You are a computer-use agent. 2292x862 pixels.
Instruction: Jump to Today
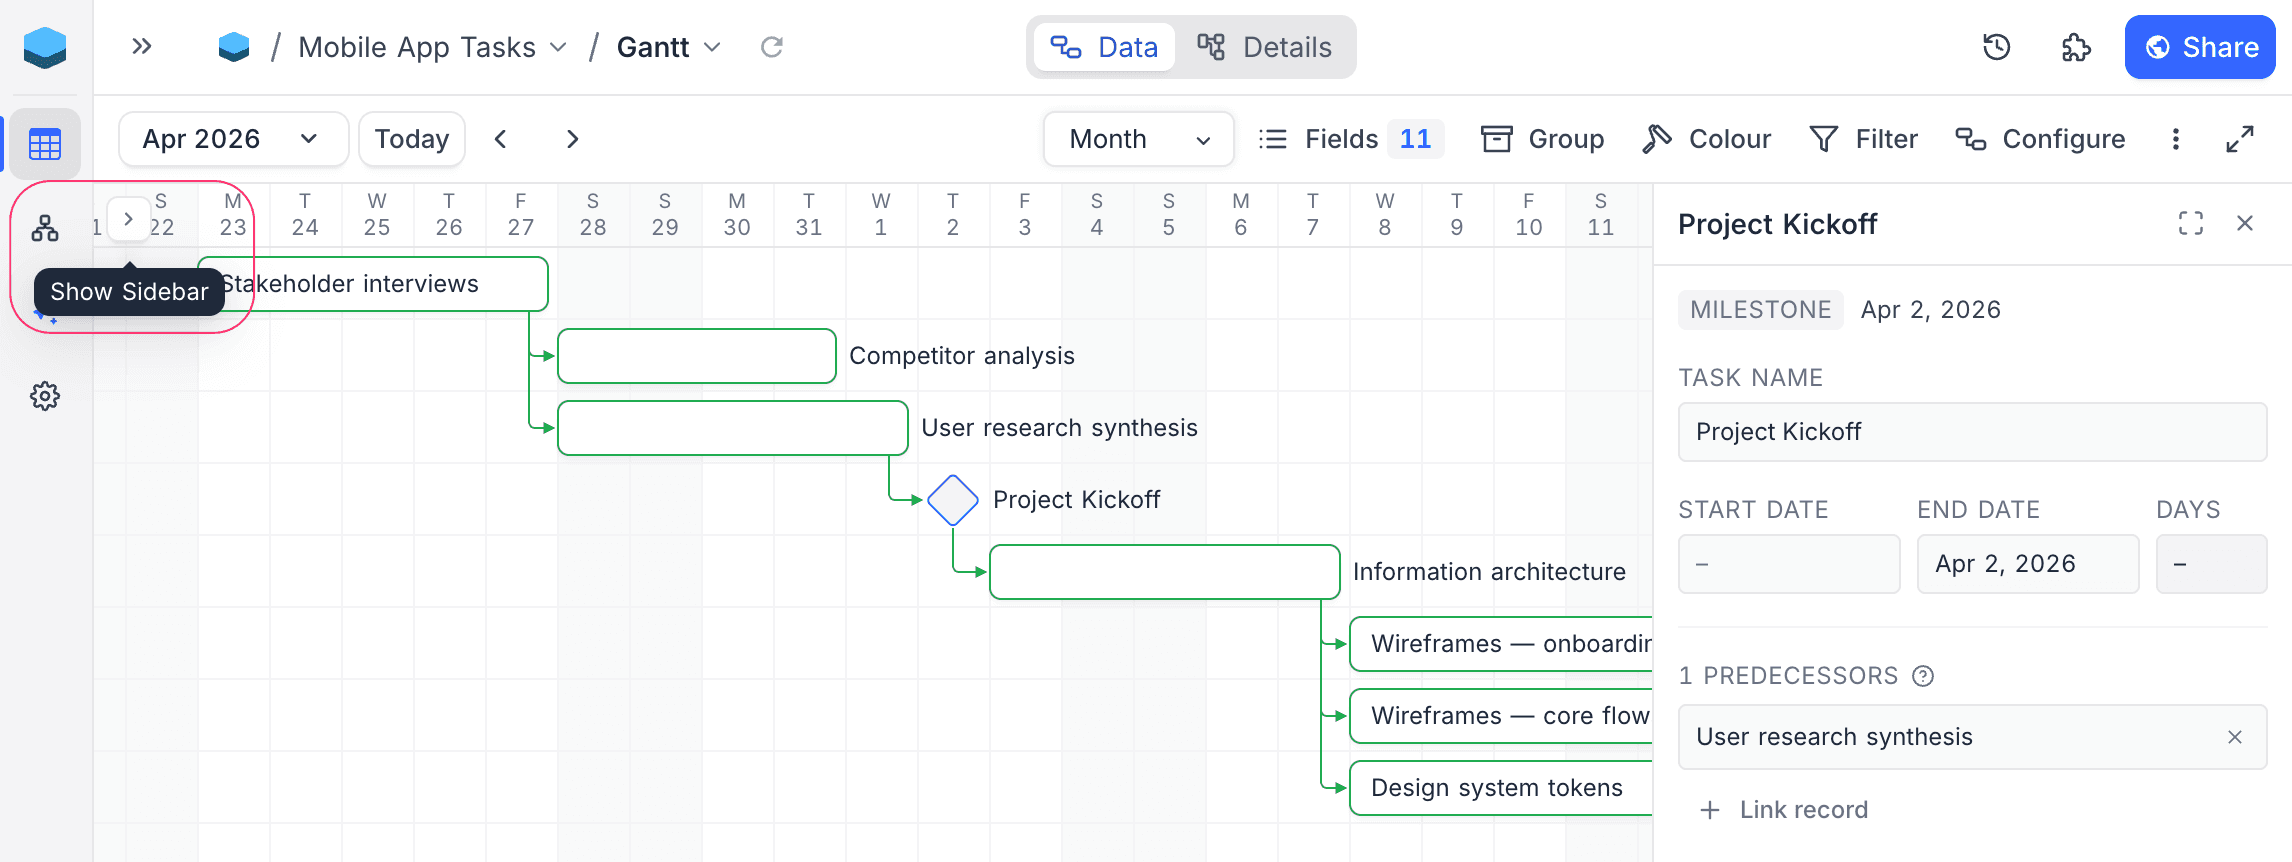[412, 139]
